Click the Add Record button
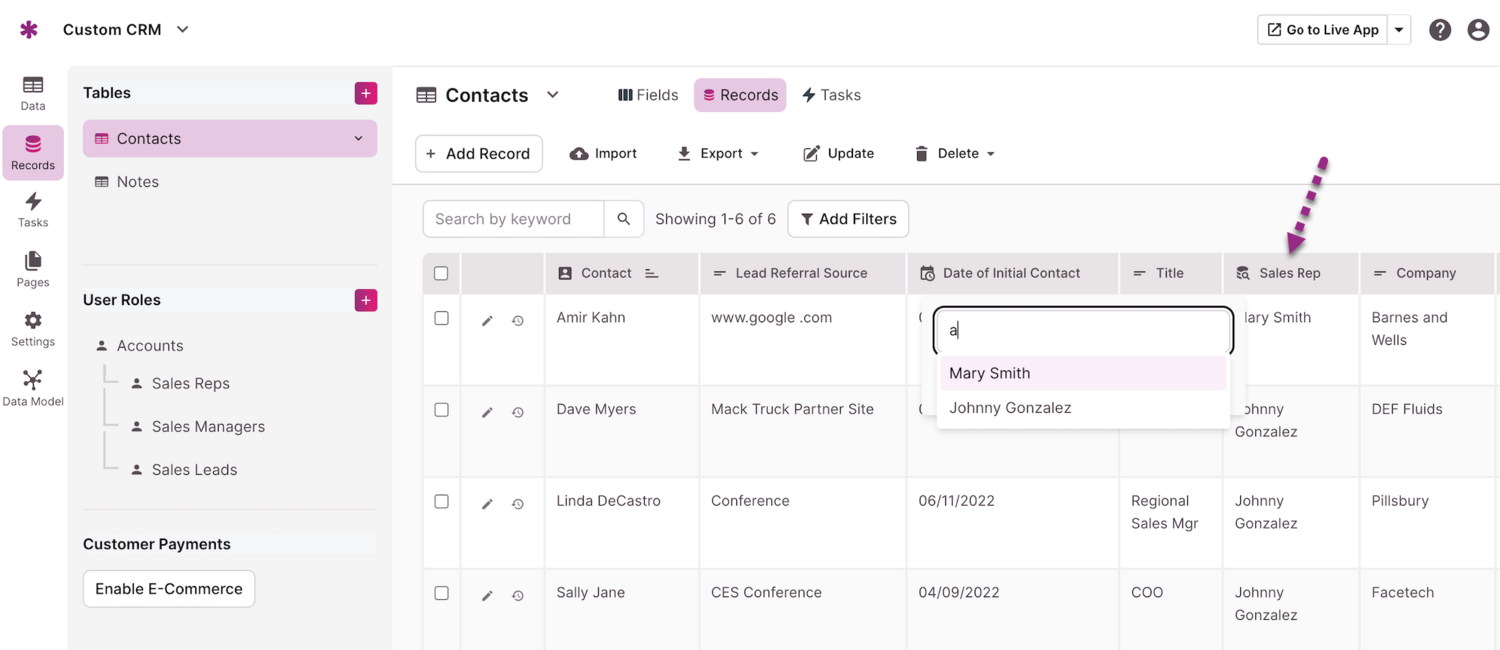Viewport: 1500px width, 650px height. [478, 154]
